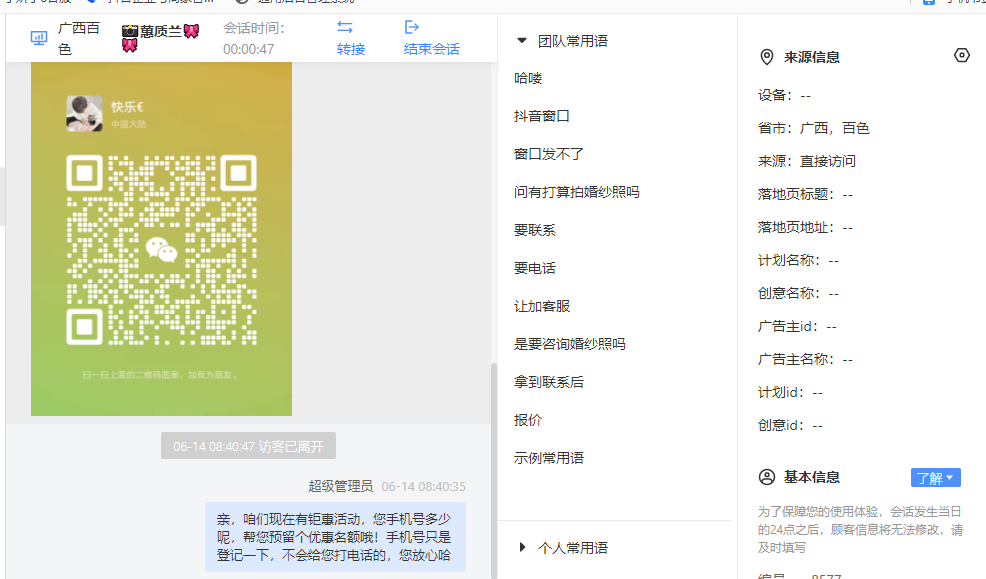The height and width of the screenshot is (579, 986).
Task: Click the 超级管理员 sender name
Action: tap(340, 487)
